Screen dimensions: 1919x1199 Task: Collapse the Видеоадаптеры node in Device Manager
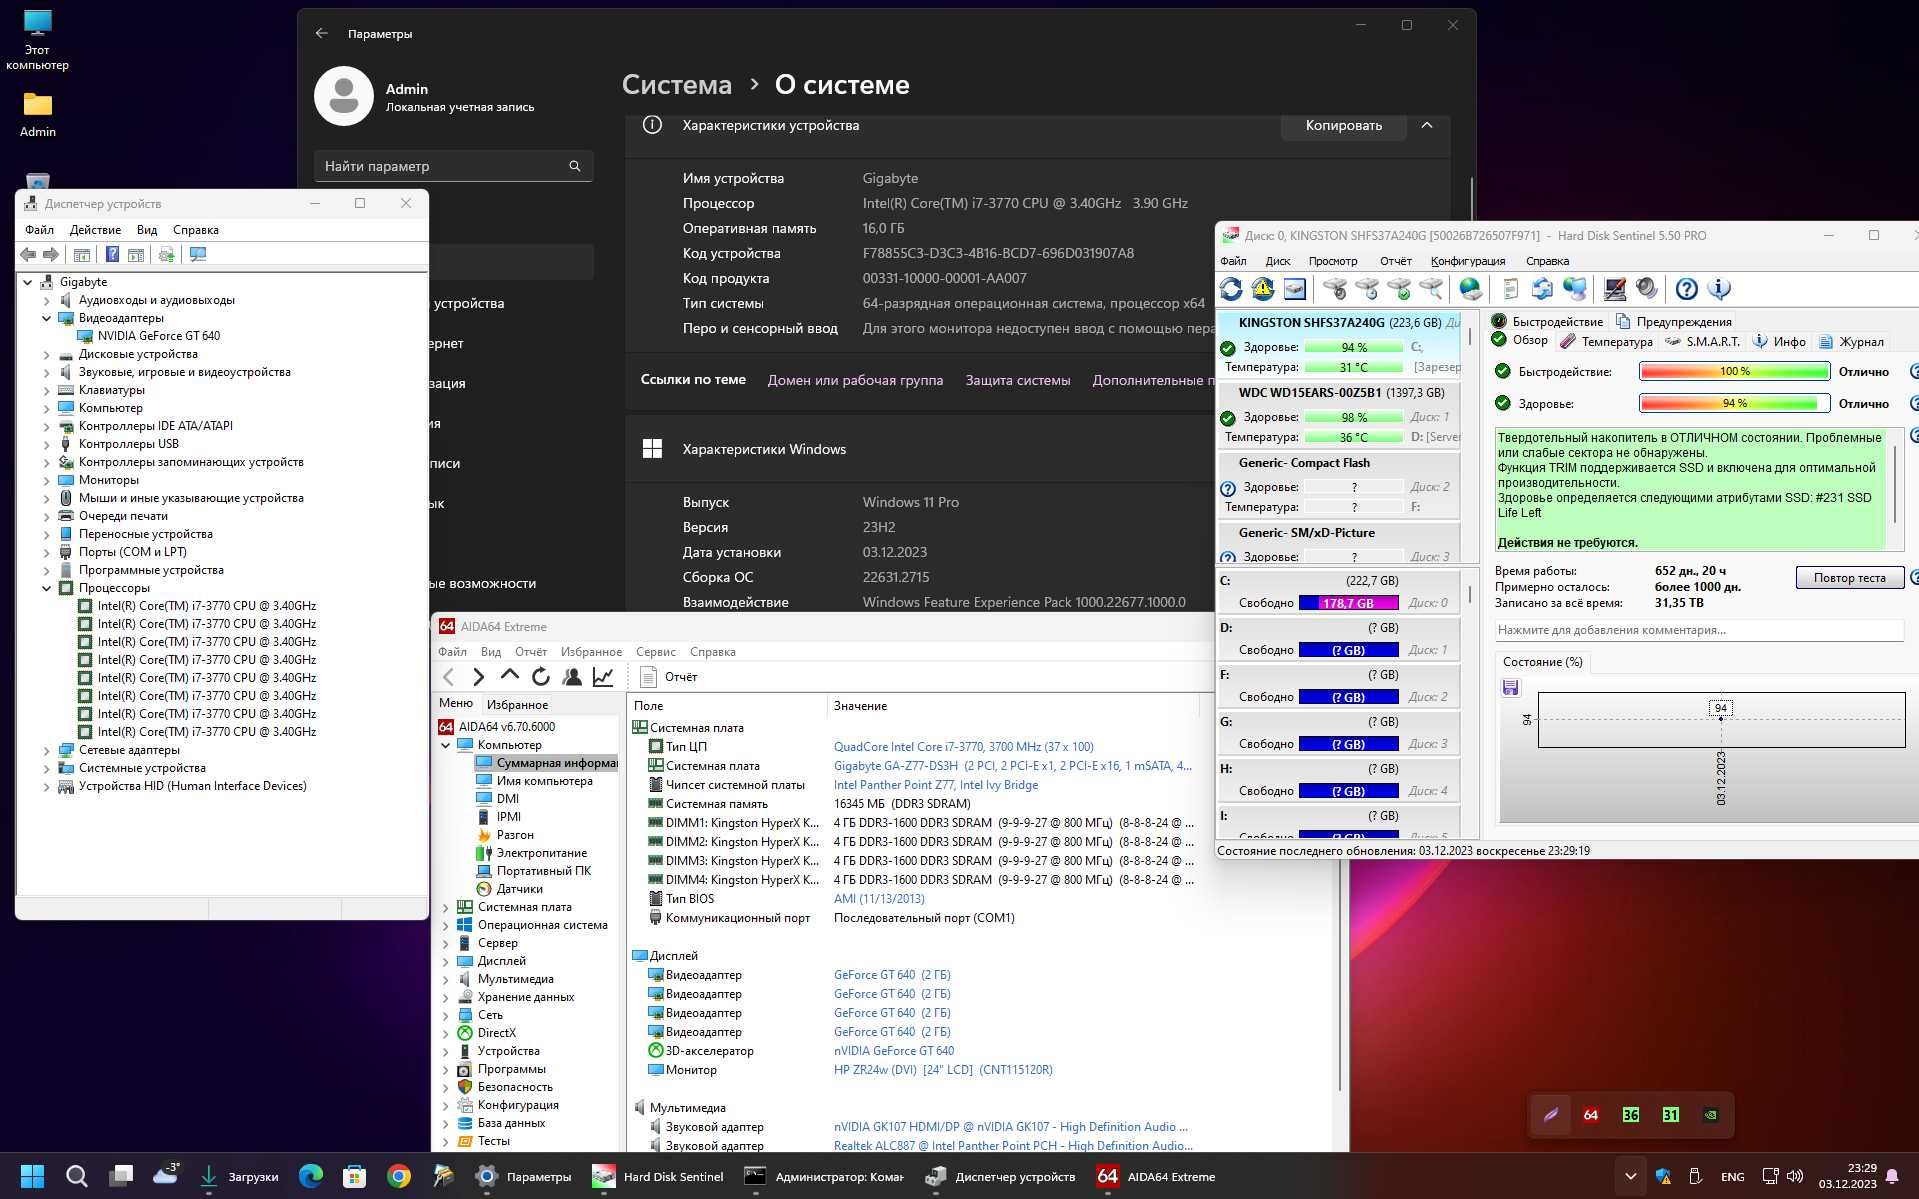click(47, 318)
